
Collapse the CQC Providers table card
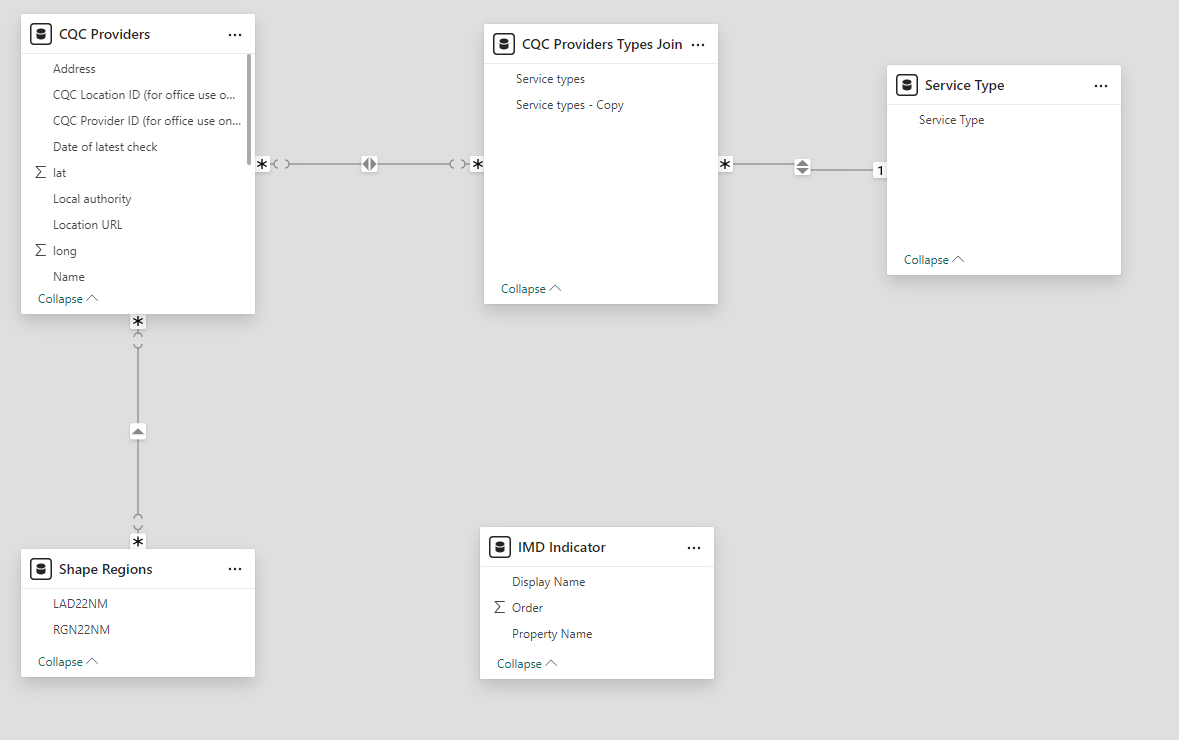point(68,299)
